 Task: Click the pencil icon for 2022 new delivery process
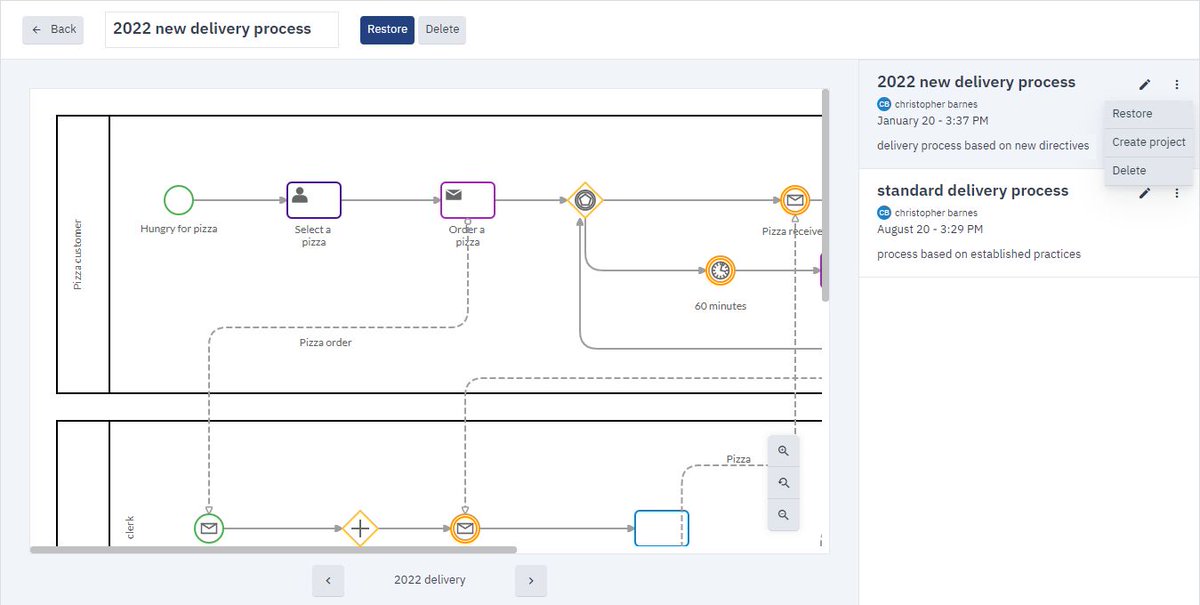click(1144, 84)
